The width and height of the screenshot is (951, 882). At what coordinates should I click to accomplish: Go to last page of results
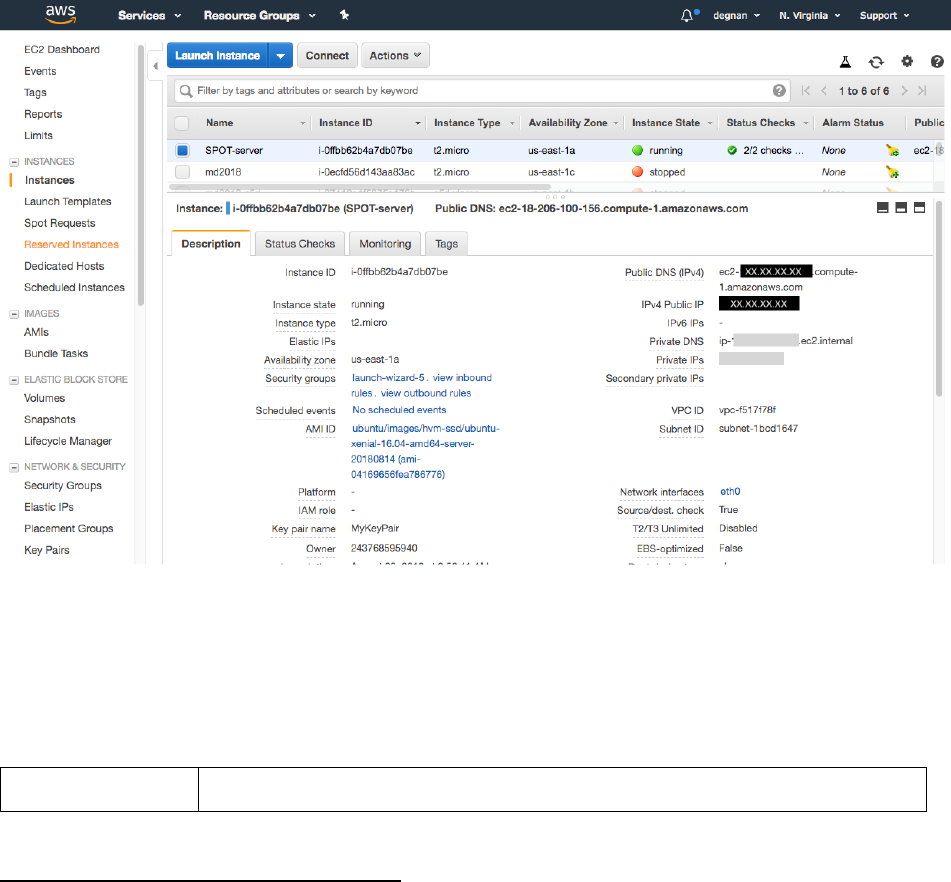[x=922, y=90]
